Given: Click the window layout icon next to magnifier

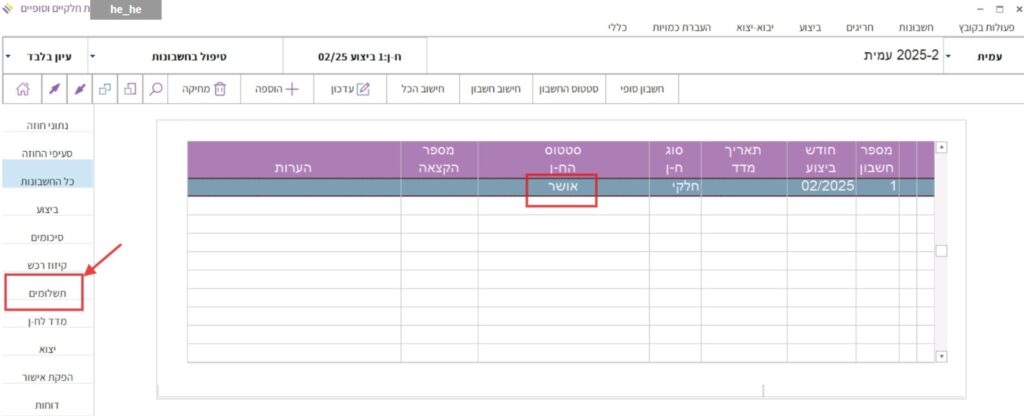Looking at the screenshot, I should [131, 89].
